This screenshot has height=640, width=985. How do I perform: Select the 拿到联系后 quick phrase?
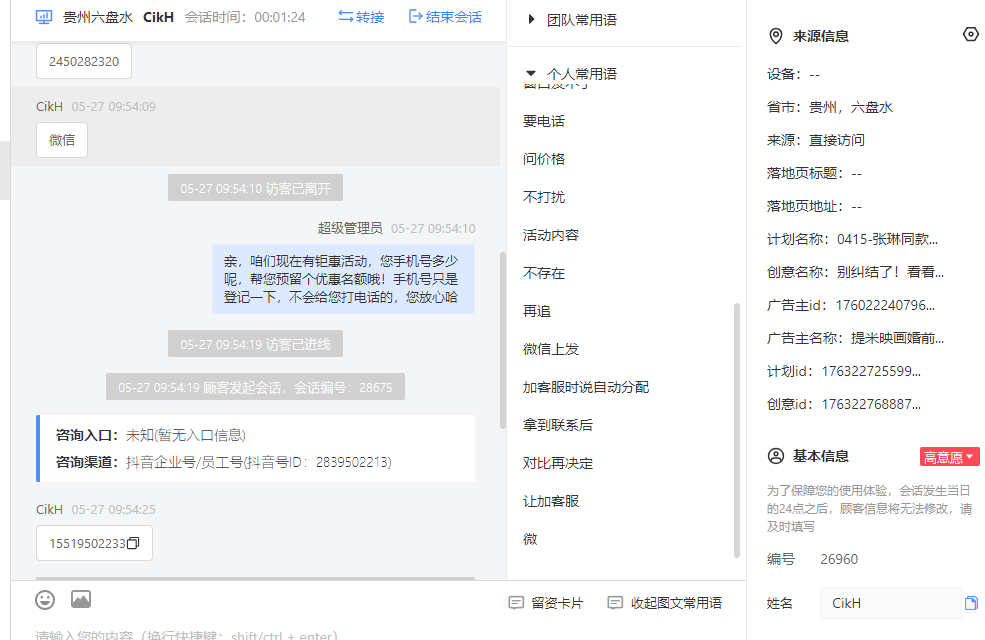click(x=558, y=425)
